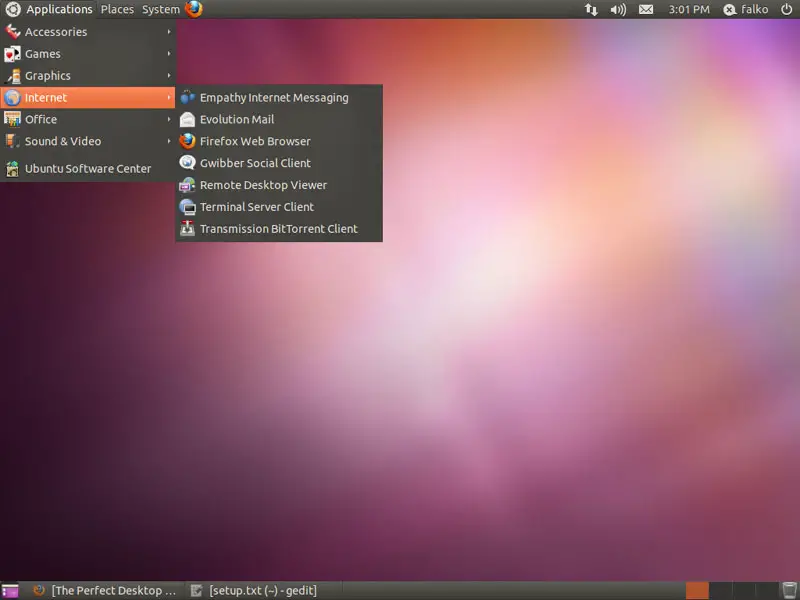Open the System menu
The height and width of the screenshot is (600, 800).
(161, 9)
